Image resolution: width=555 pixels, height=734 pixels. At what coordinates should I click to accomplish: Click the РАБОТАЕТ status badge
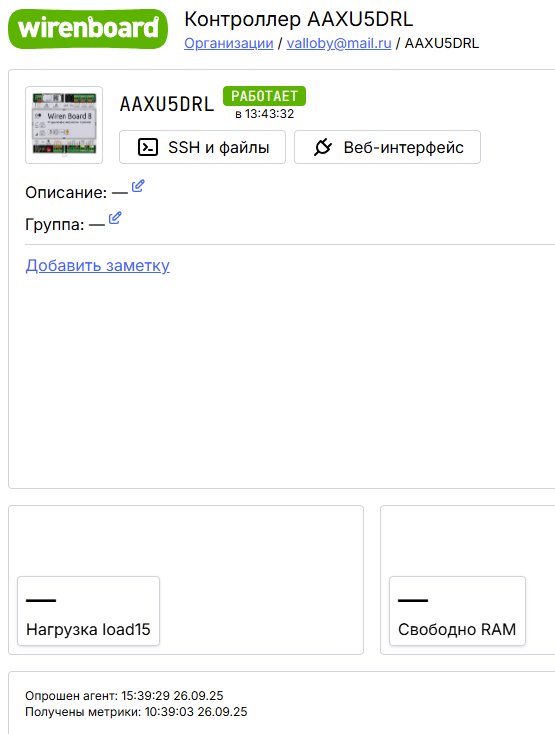(x=264, y=96)
